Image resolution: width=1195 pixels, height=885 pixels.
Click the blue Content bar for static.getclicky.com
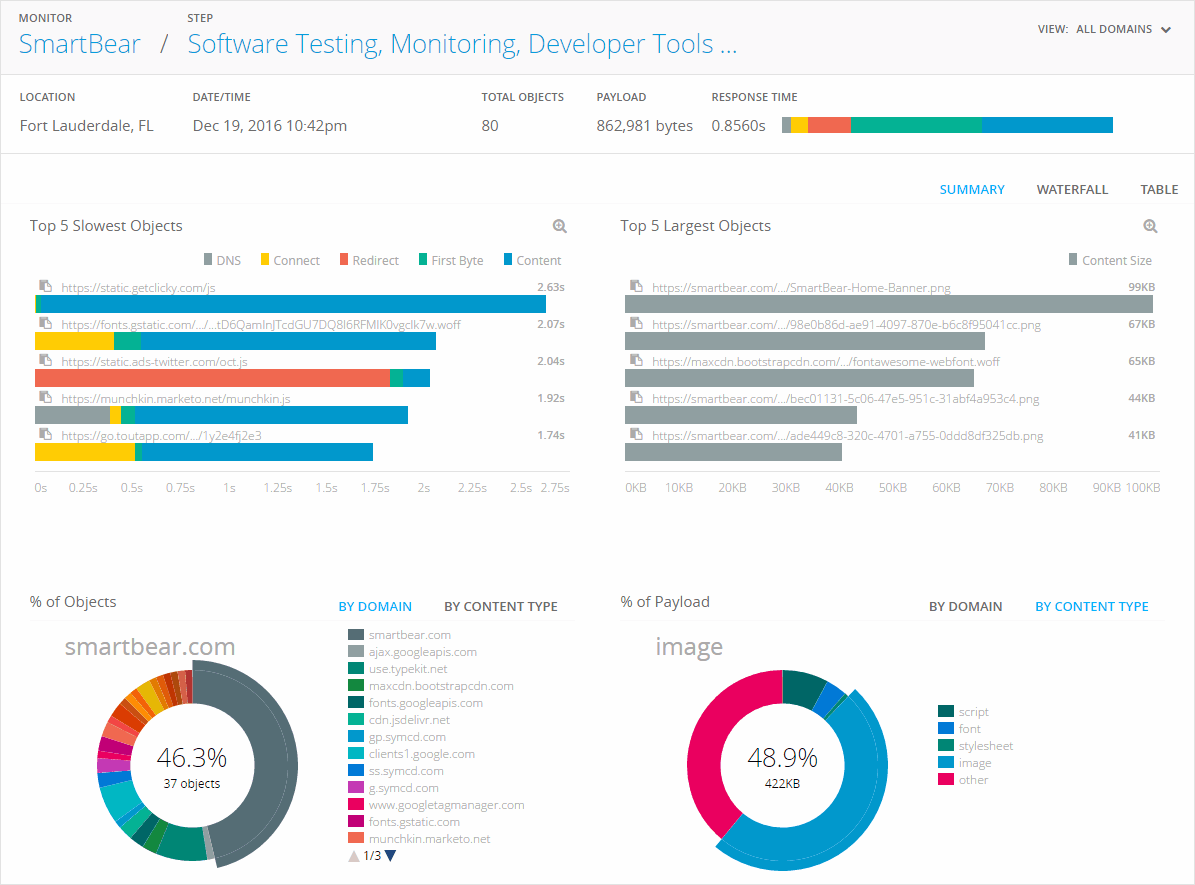coord(291,304)
